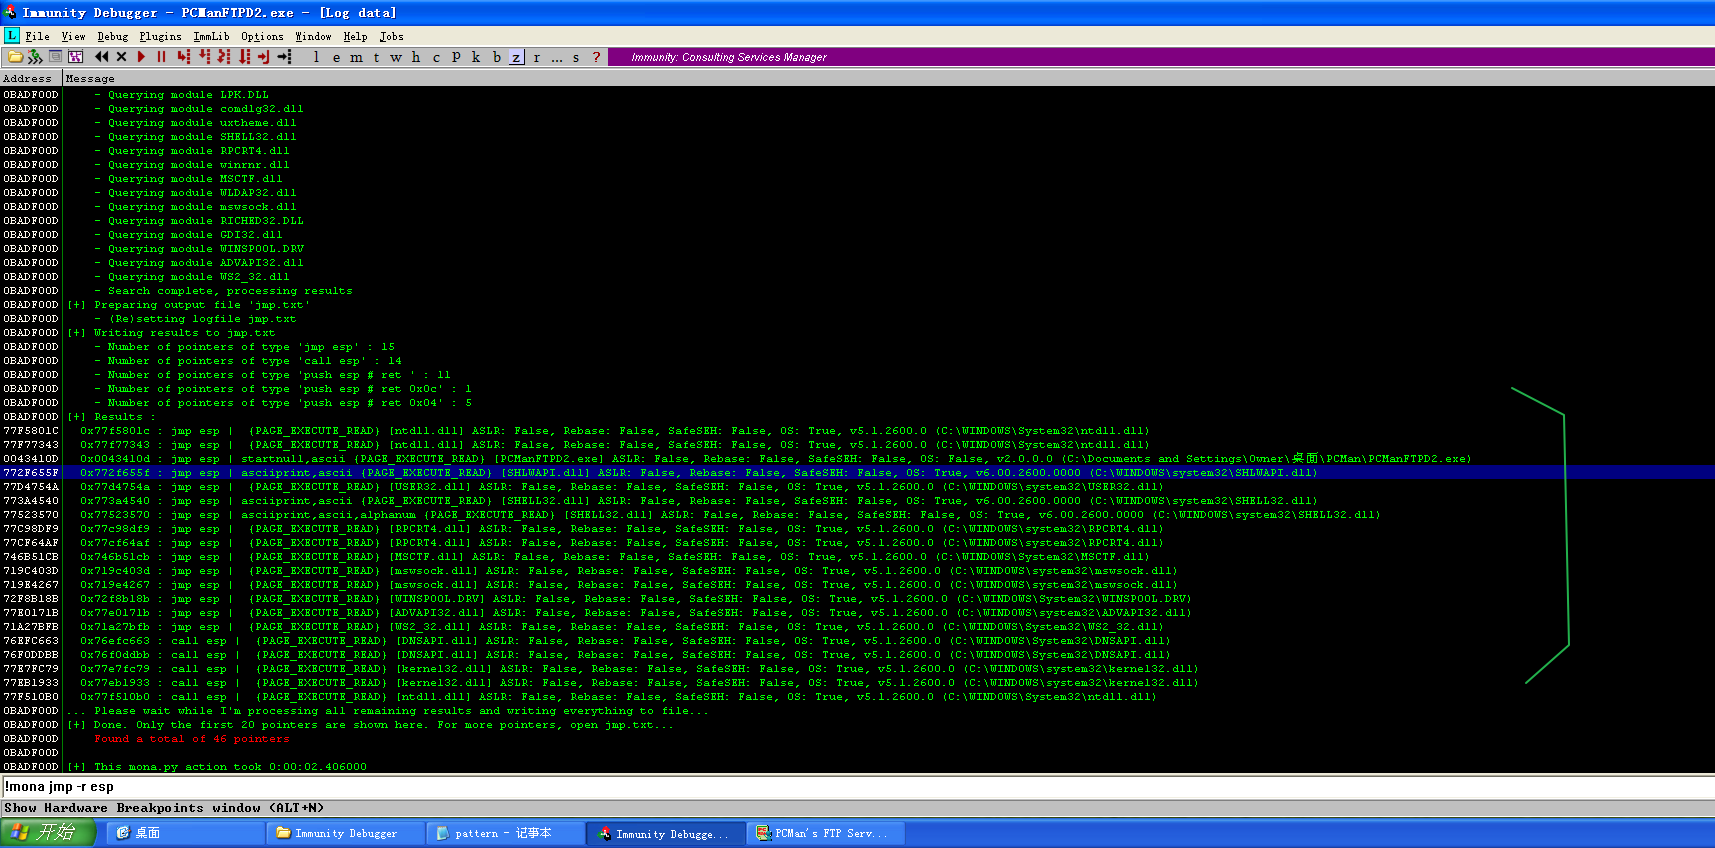Select the SHLWAPI.dll jmp esp row at 772F655F

coord(857,473)
